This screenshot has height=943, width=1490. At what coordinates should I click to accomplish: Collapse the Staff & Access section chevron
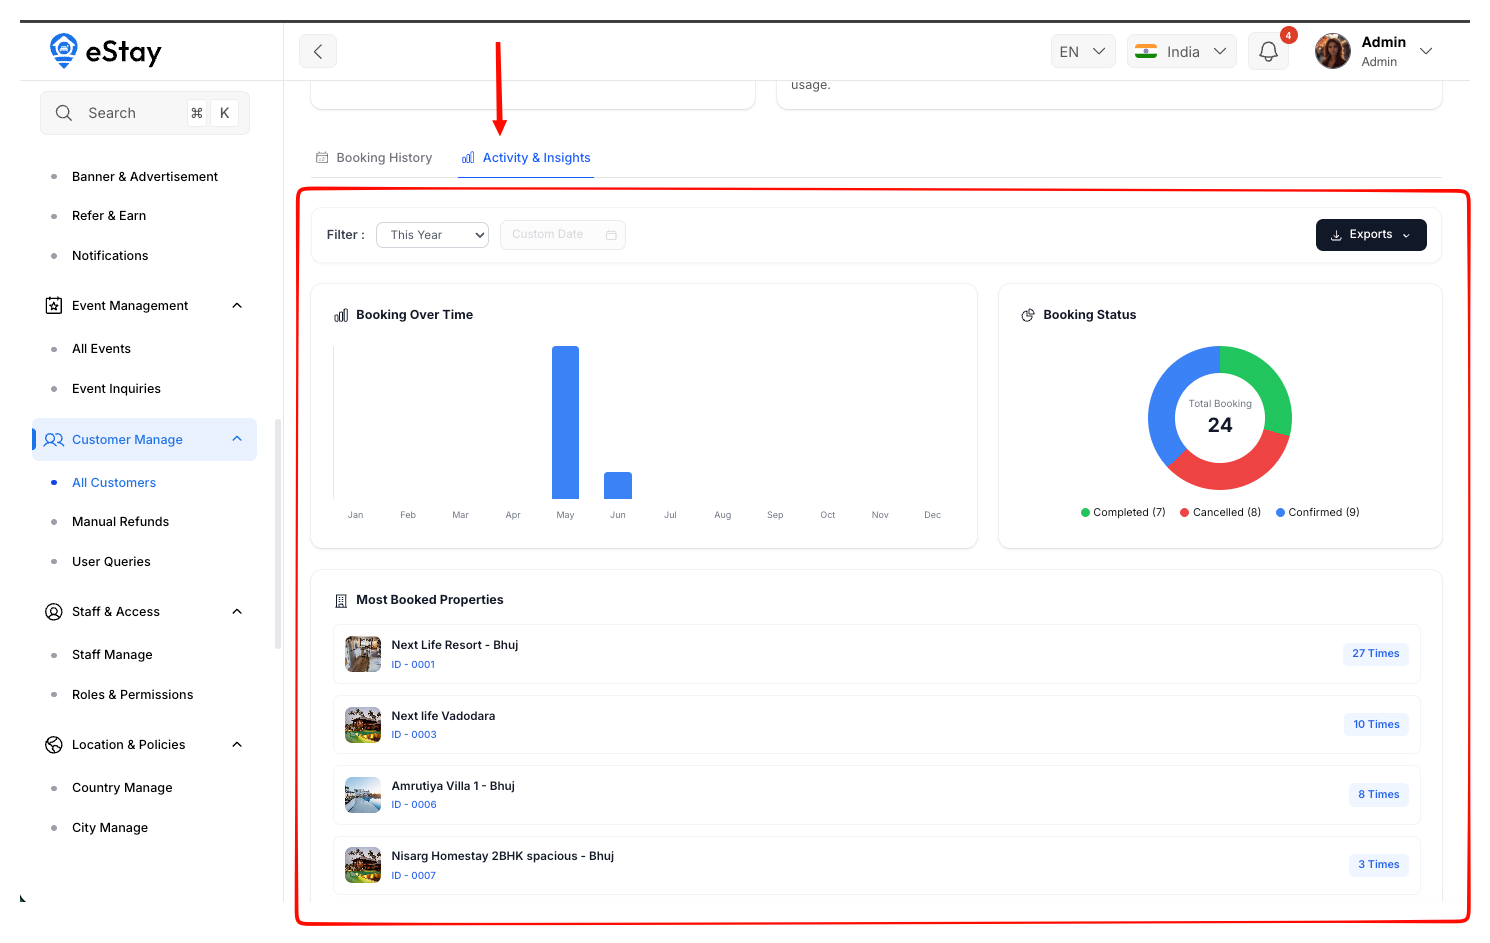pos(237,612)
